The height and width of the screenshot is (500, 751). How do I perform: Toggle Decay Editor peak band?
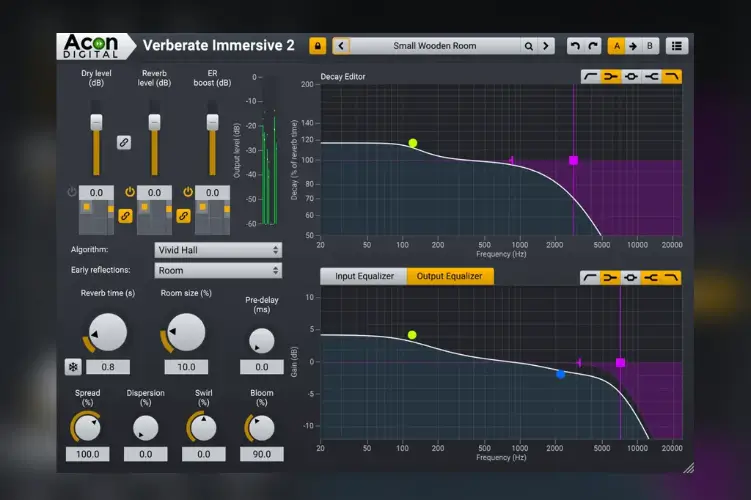tap(631, 77)
